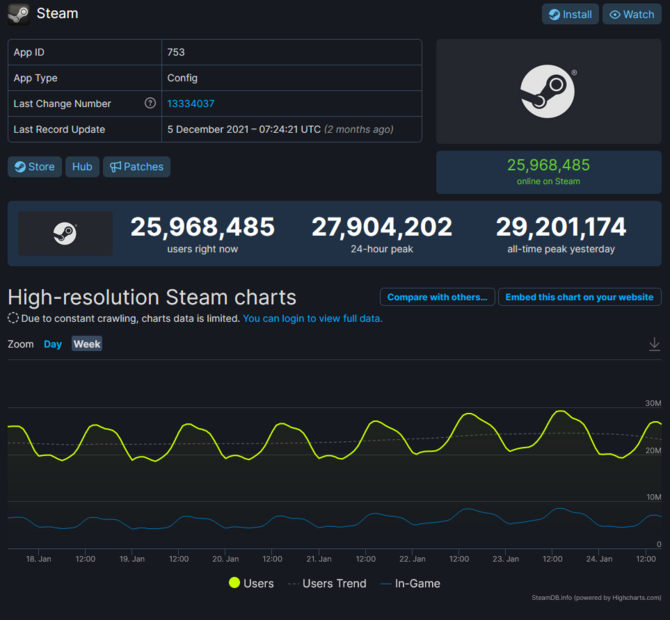Screen dimensions: 670x620
Task: Open change number 13334037 link
Action: (x=191, y=103)
